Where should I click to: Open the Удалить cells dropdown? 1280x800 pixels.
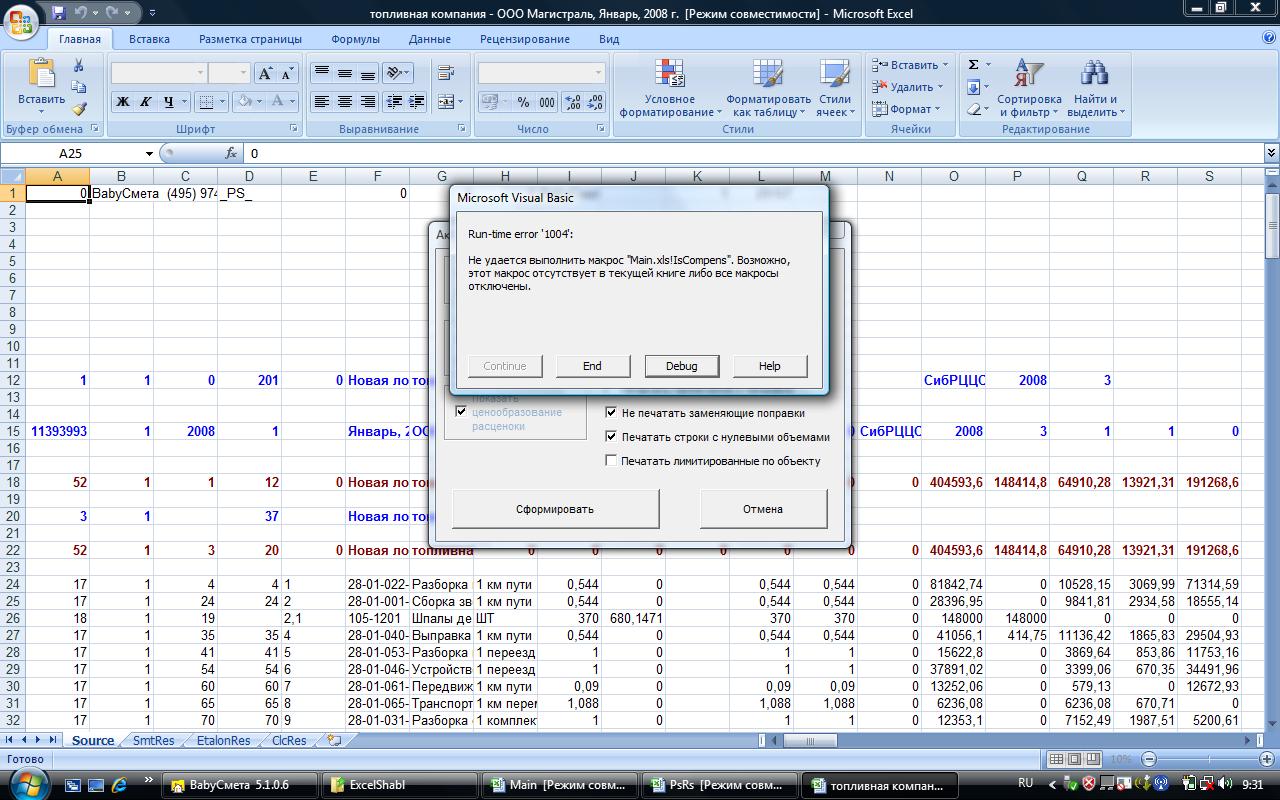pyautogui.click(x=908, y=87)
